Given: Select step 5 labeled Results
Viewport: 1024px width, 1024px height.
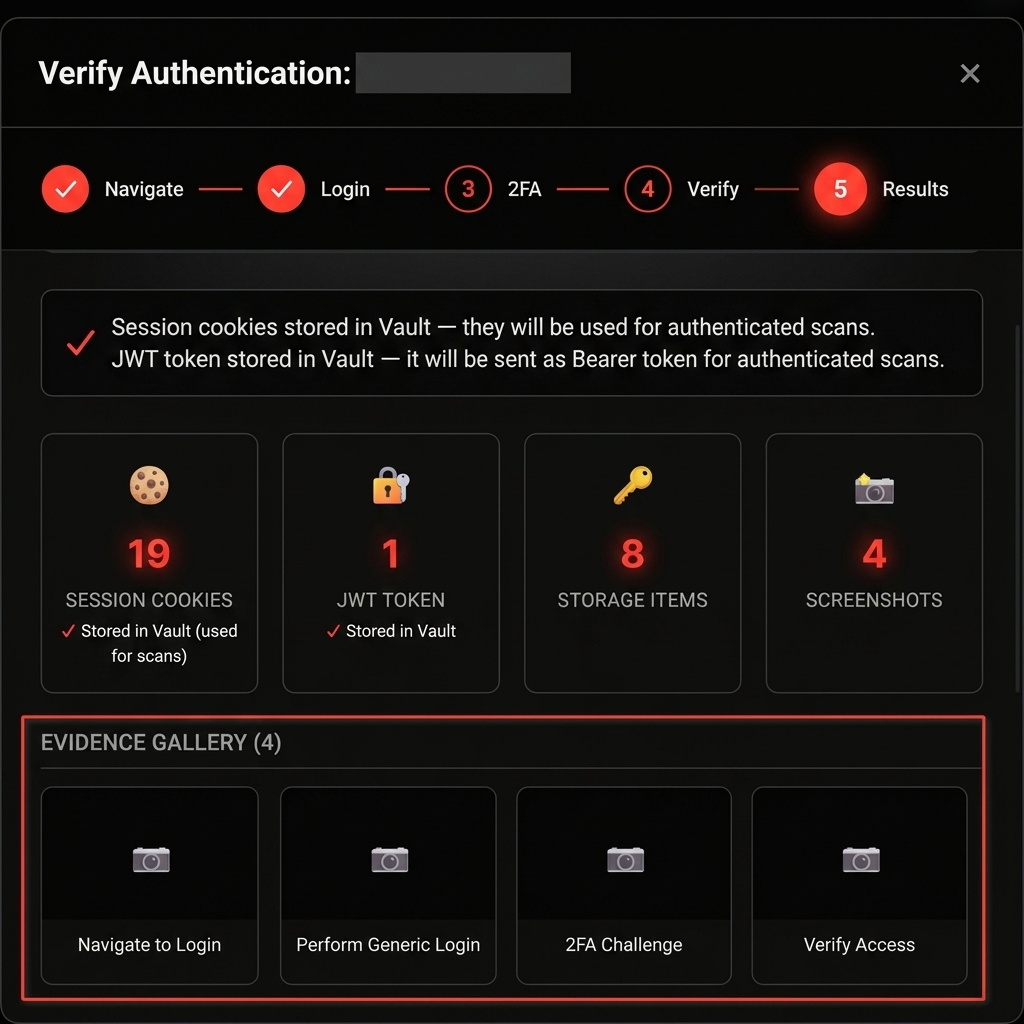Looking at the screenshot, I should pyautogui.click(x=840, y=188).
